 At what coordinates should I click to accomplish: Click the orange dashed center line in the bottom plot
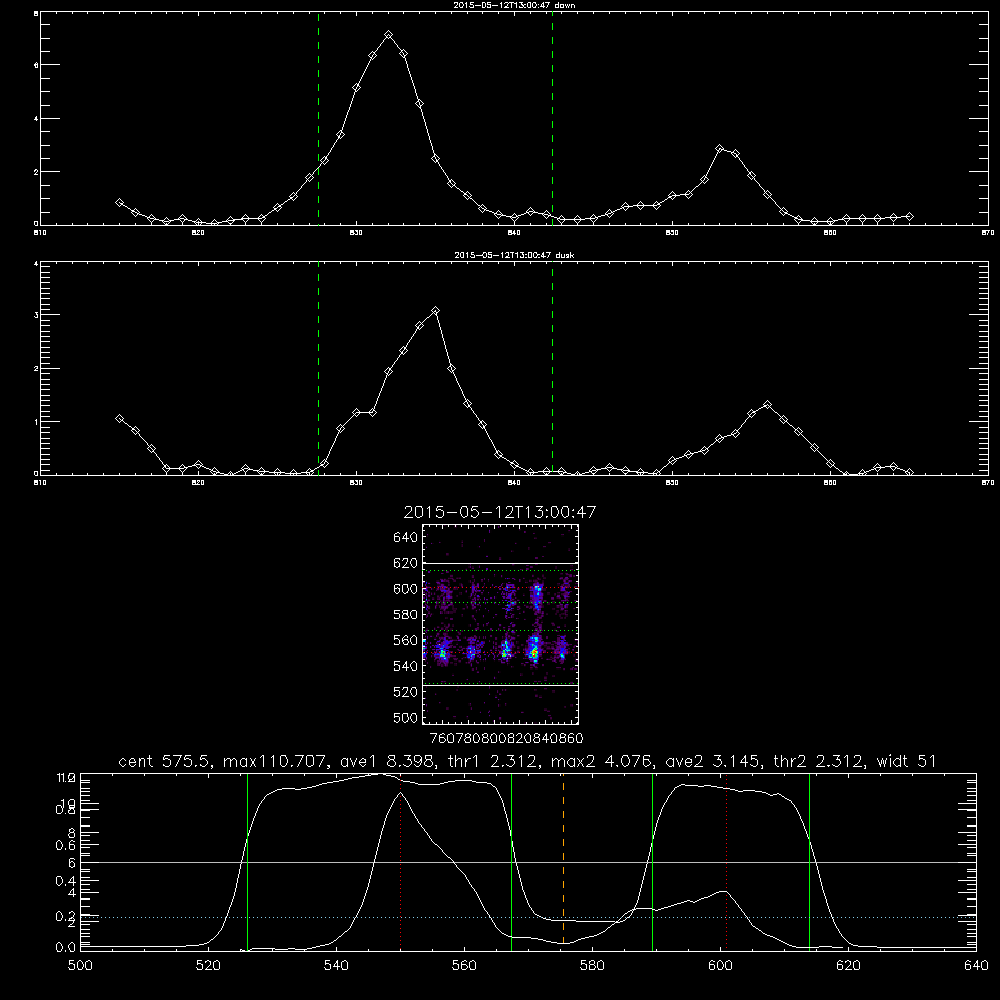coord(563,861)
